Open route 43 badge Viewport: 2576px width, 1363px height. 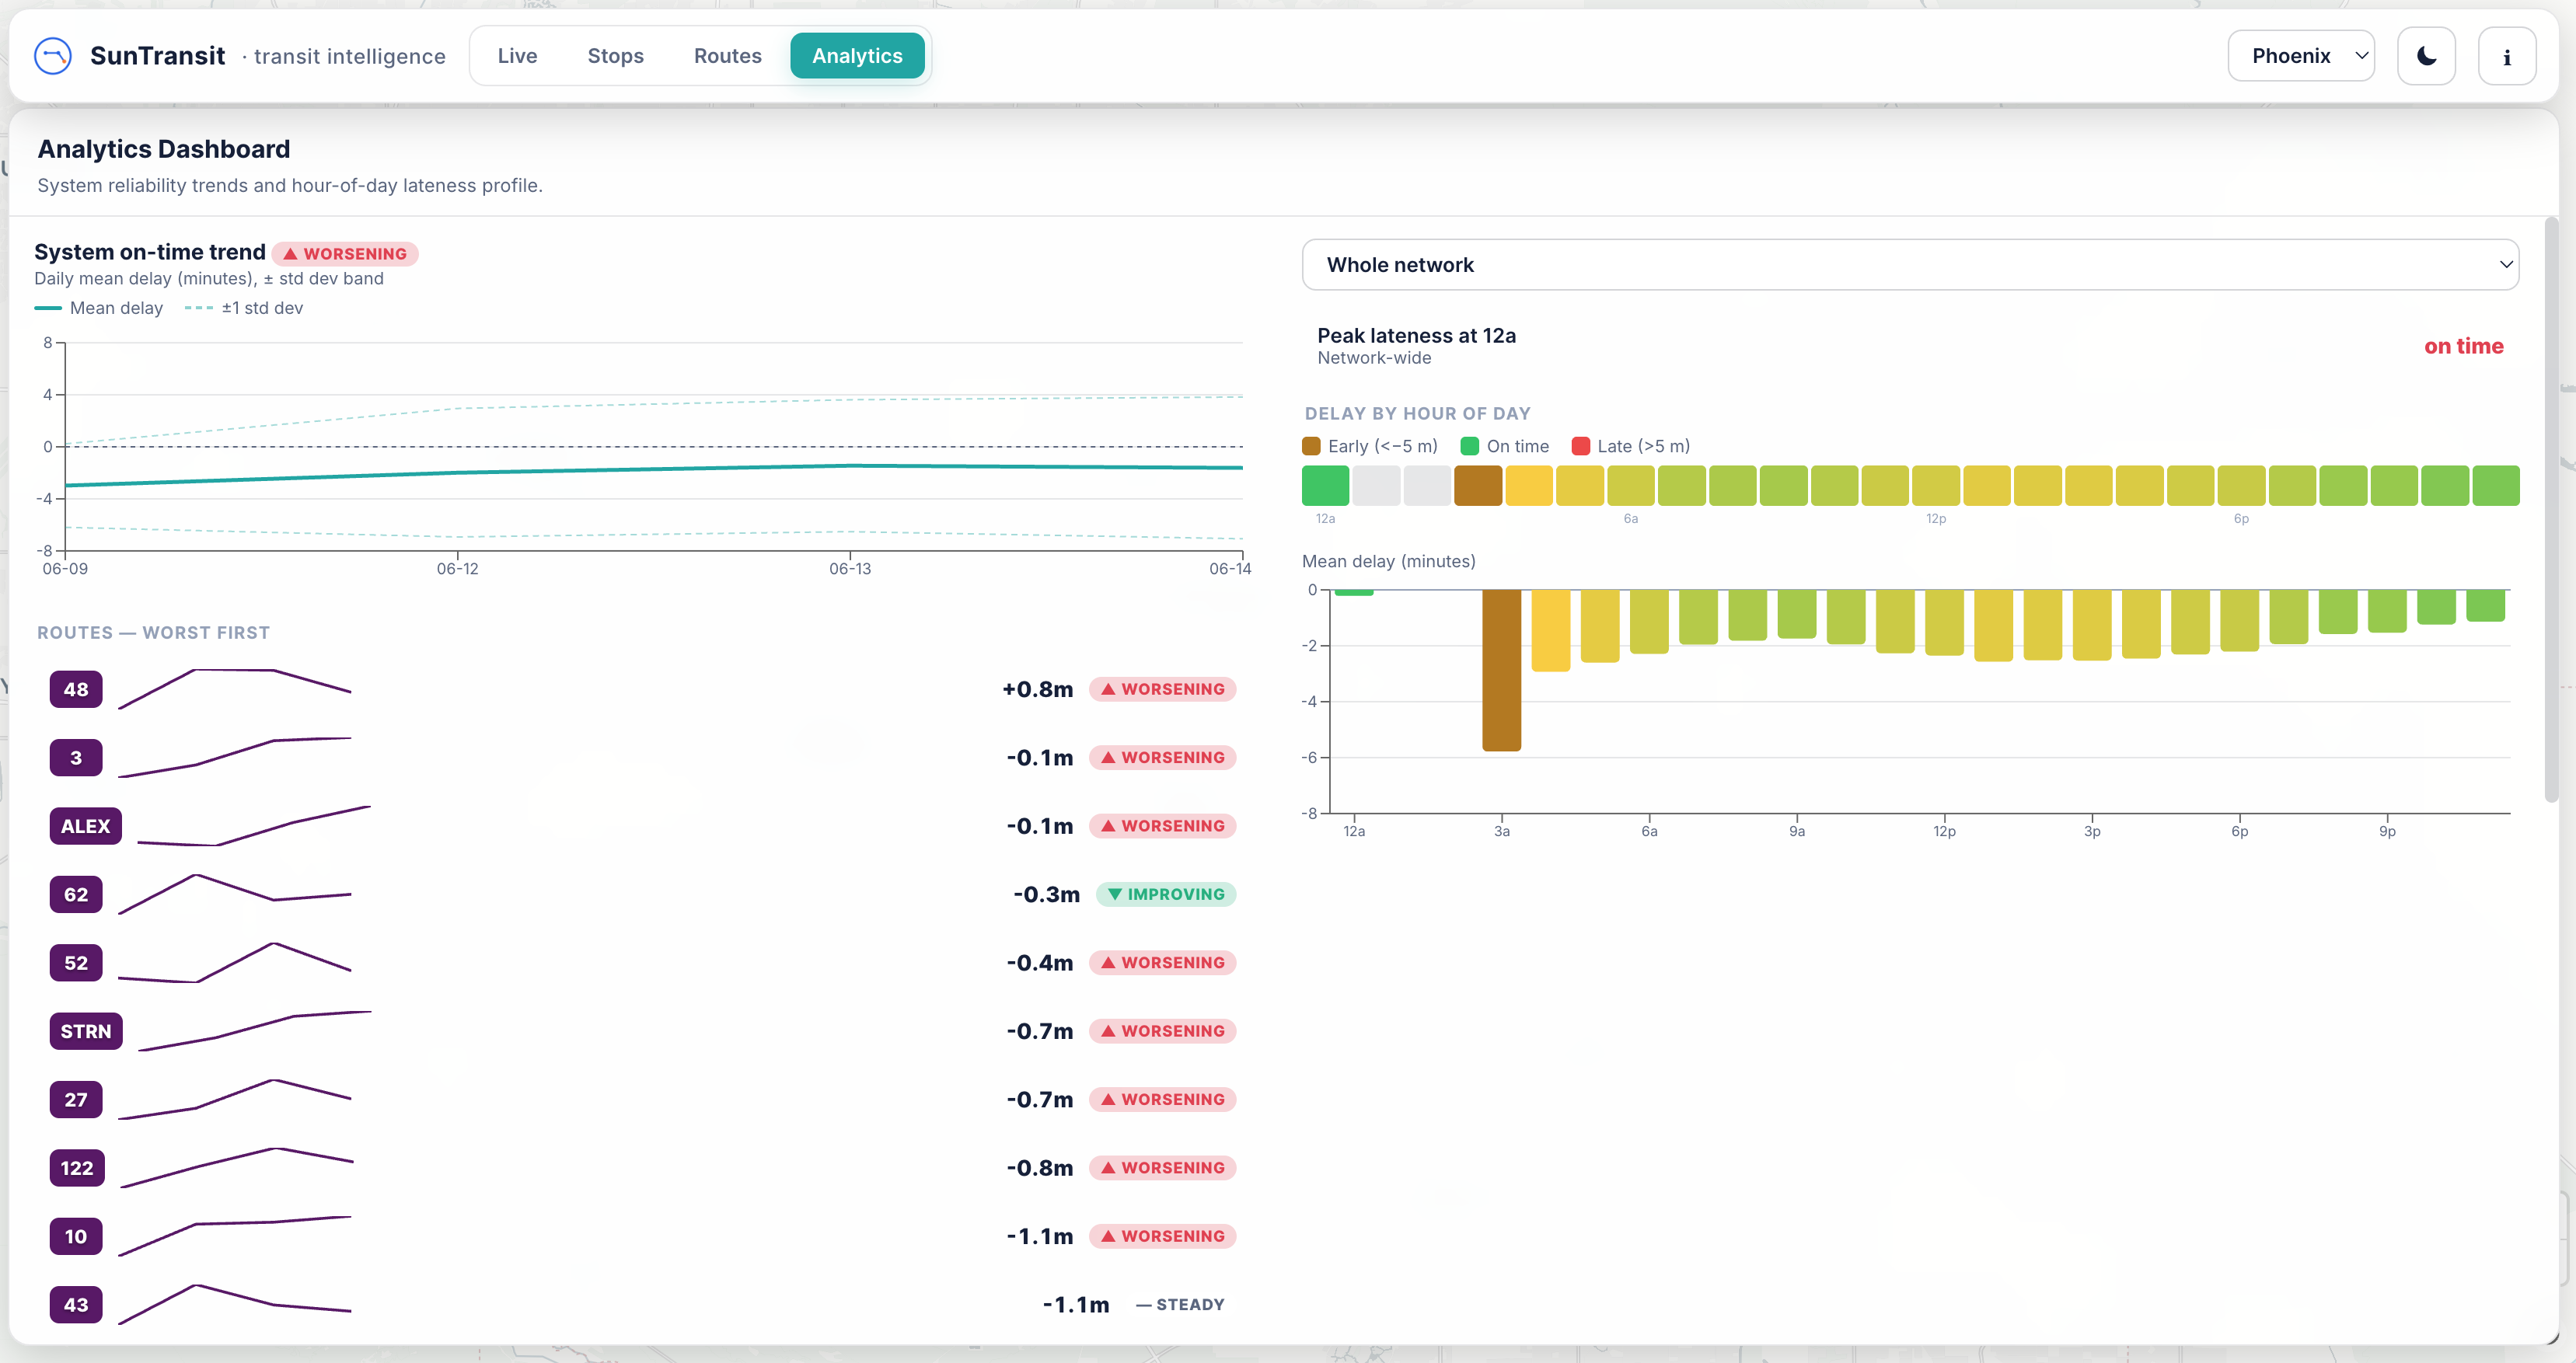pos(76,1305)
